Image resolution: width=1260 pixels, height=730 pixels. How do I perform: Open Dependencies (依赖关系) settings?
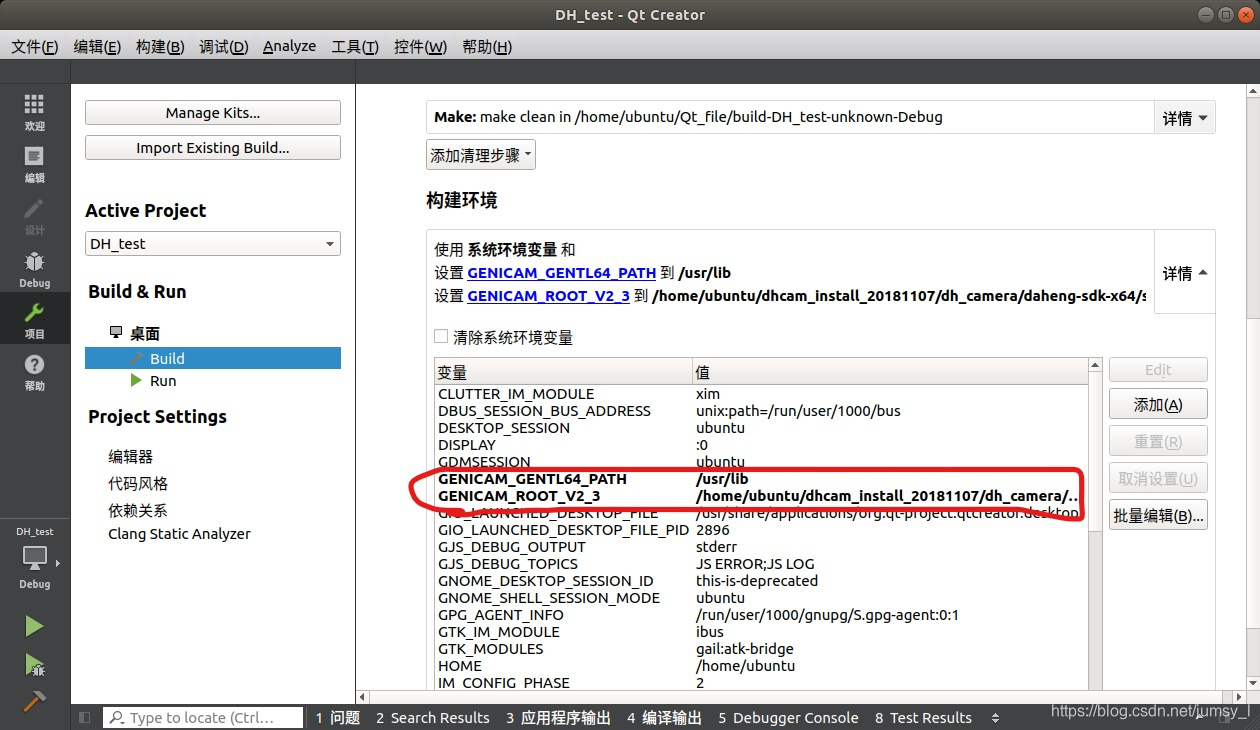[138, 510]
